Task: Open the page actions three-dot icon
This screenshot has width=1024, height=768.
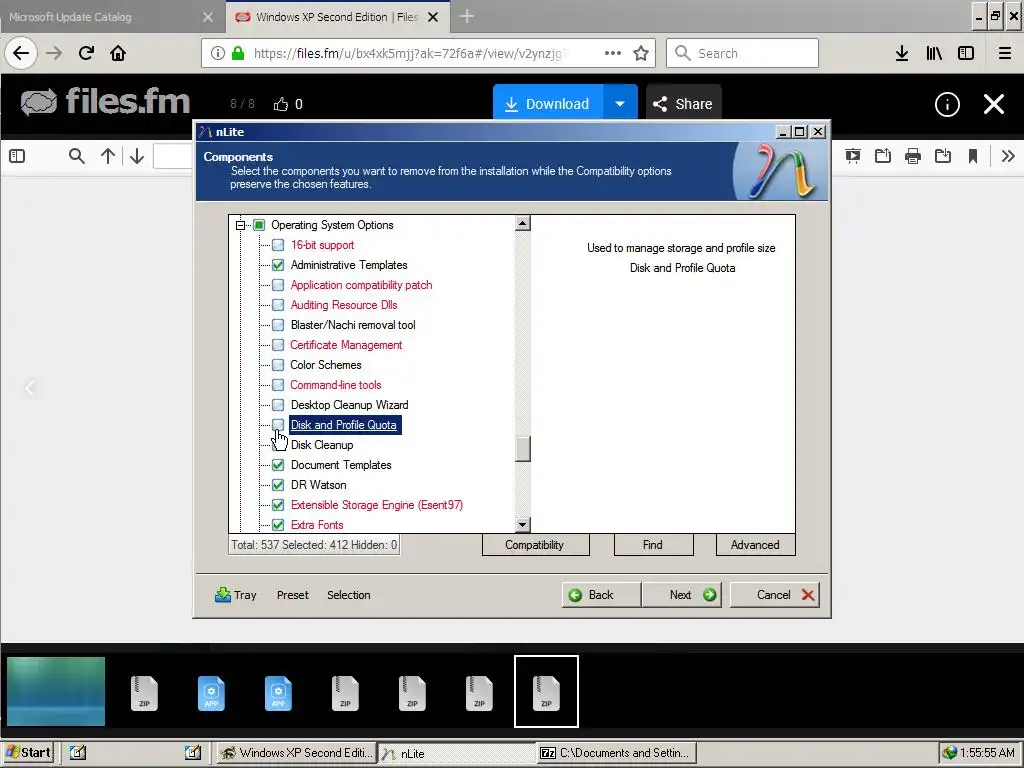Action: coord(613,53)
